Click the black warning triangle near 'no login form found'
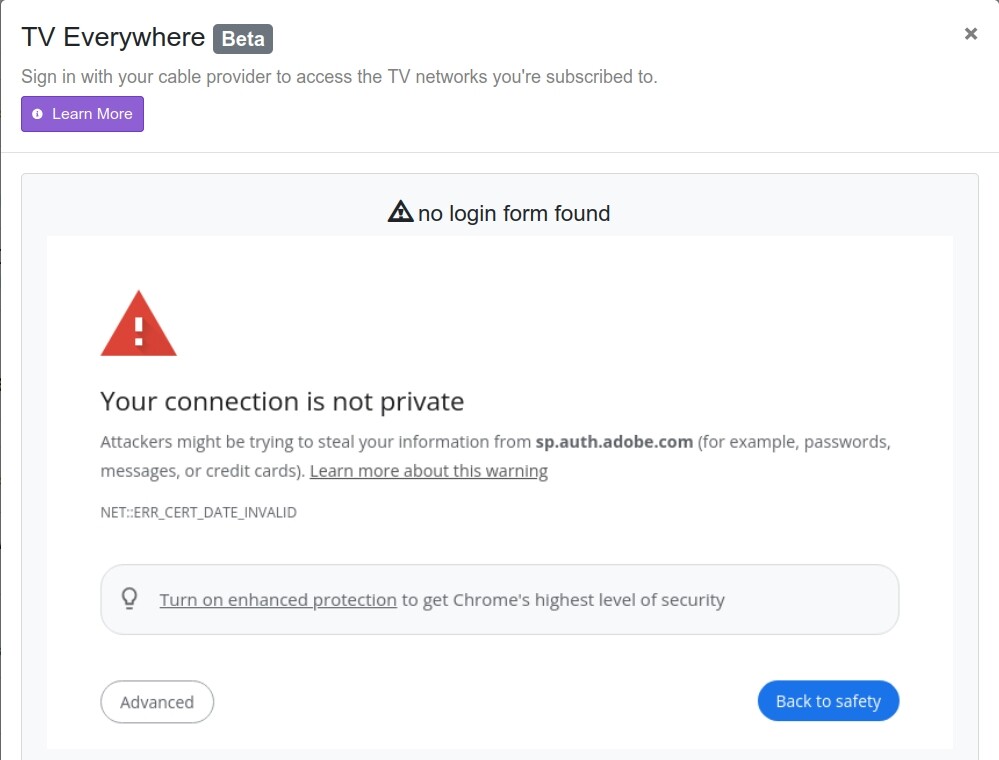This screenshot has height=760, width=999. point(400,212)
